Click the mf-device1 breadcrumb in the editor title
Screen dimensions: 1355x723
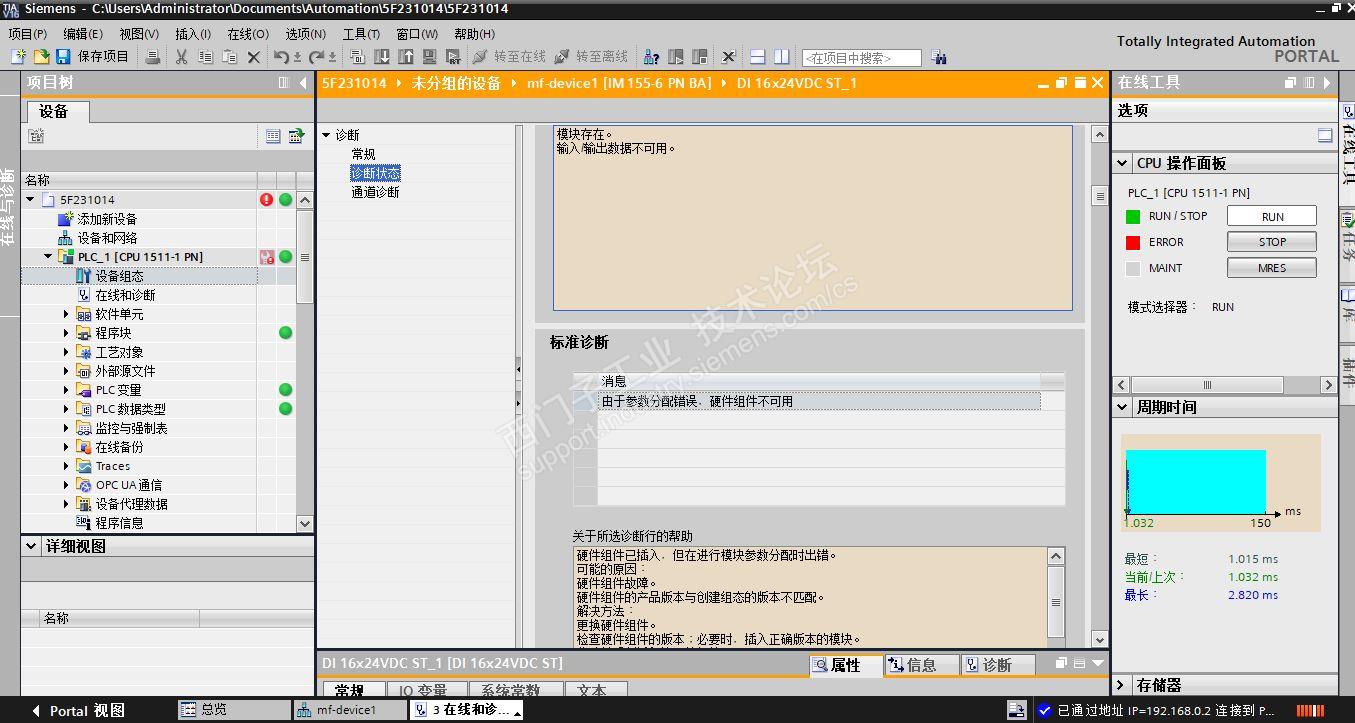point(619,83)
